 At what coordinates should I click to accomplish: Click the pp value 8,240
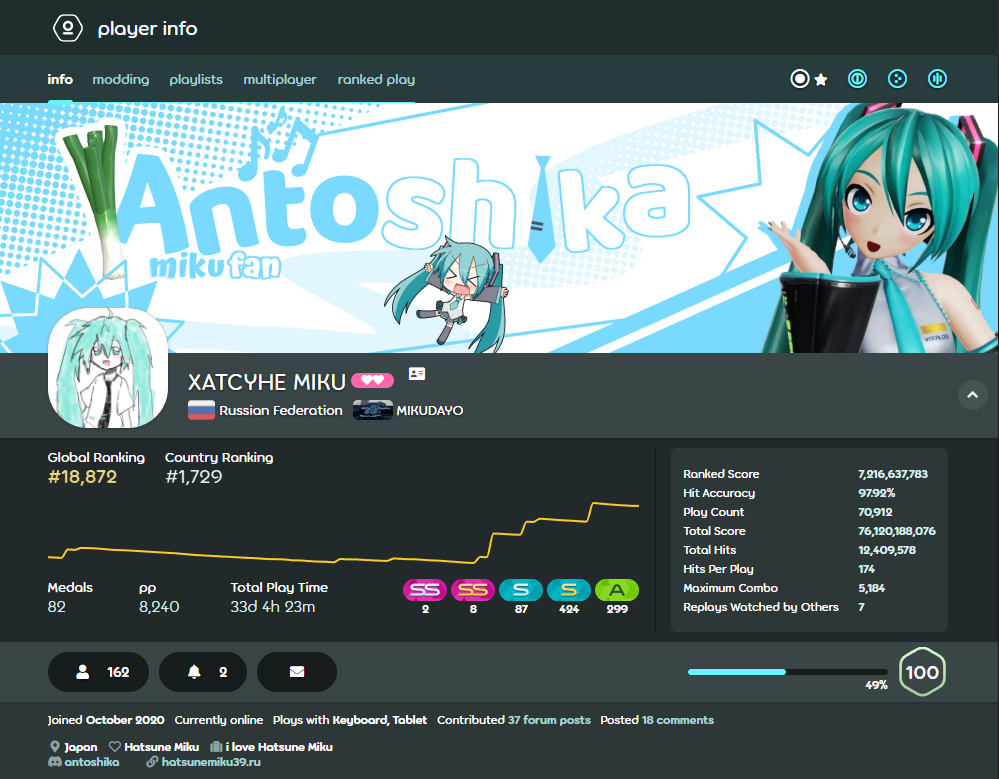click(159, 606)
